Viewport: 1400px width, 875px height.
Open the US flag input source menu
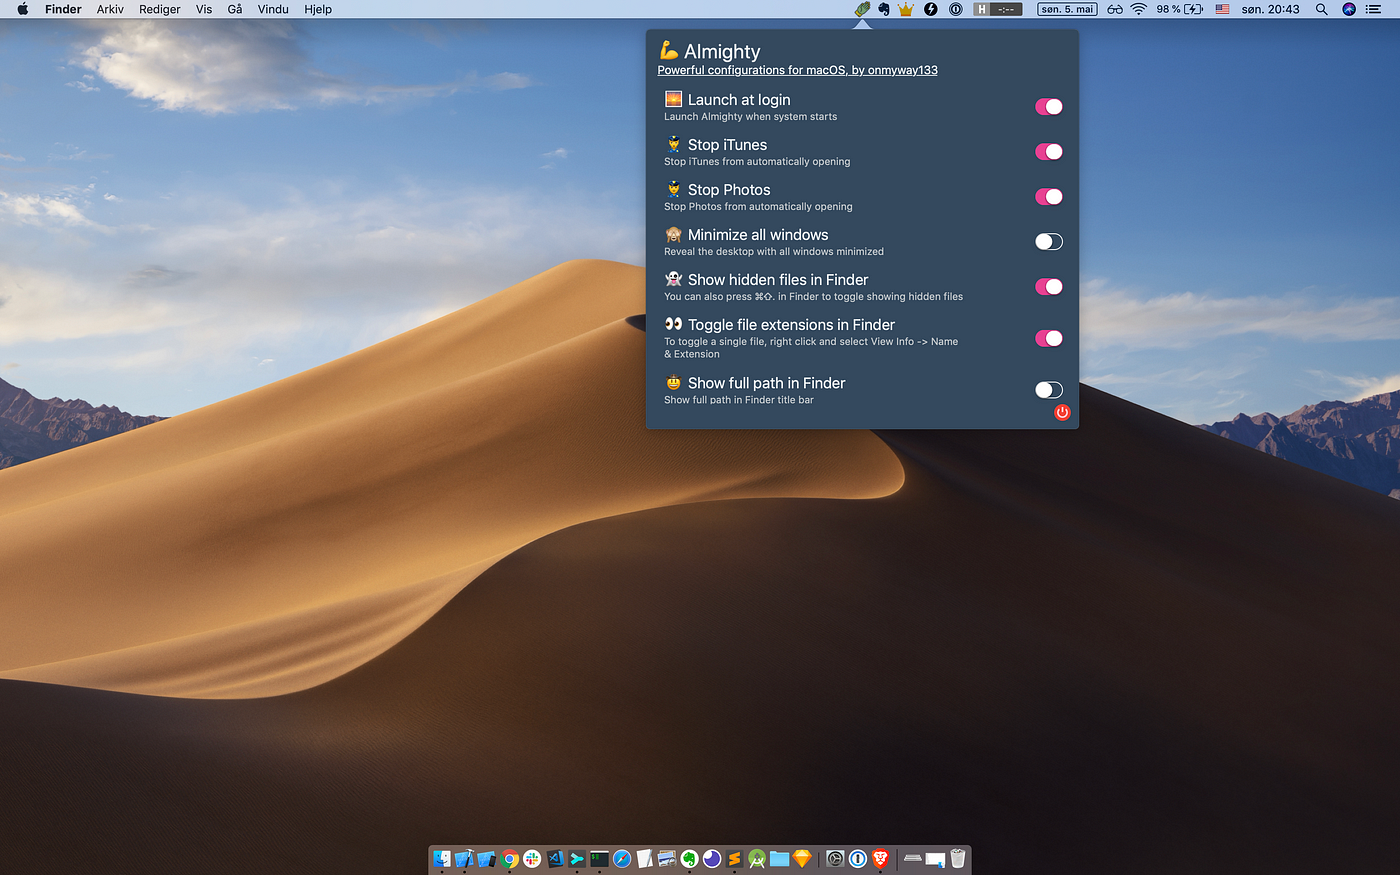click(1222, 9)
